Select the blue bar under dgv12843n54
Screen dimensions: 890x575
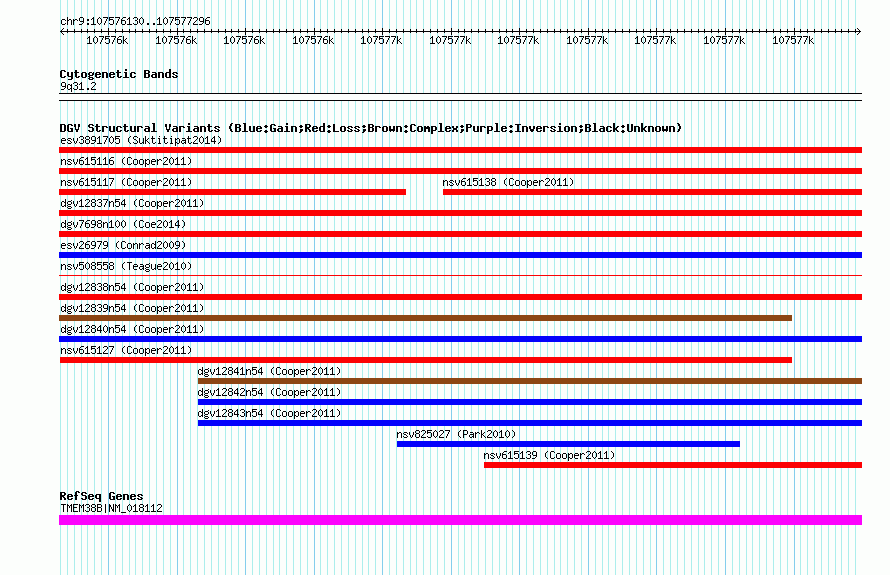530,423
